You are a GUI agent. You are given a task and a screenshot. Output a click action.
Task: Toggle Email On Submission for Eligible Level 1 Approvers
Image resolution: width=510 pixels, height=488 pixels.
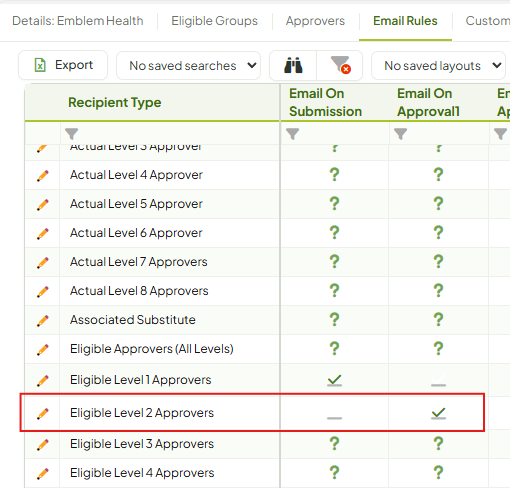[334, 380]
